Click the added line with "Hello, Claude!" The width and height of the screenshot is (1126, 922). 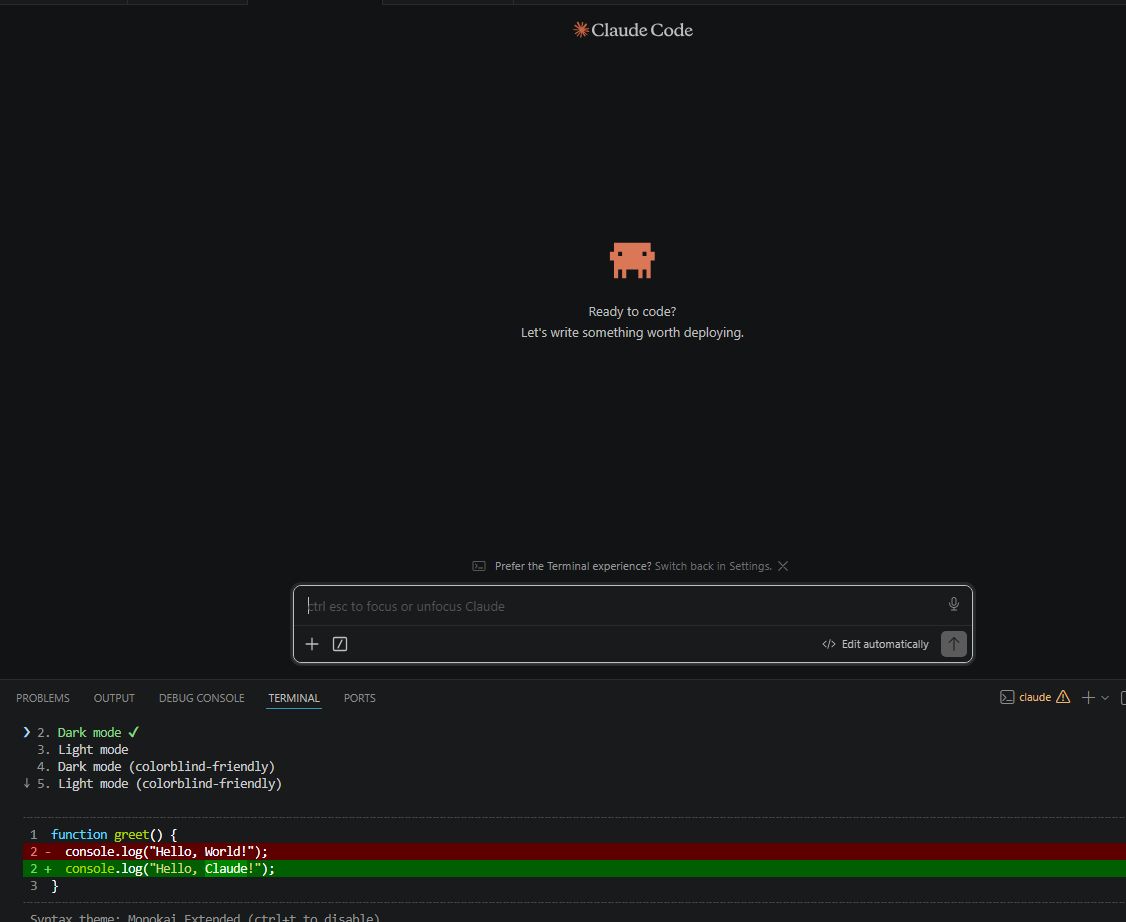(574, 869)
